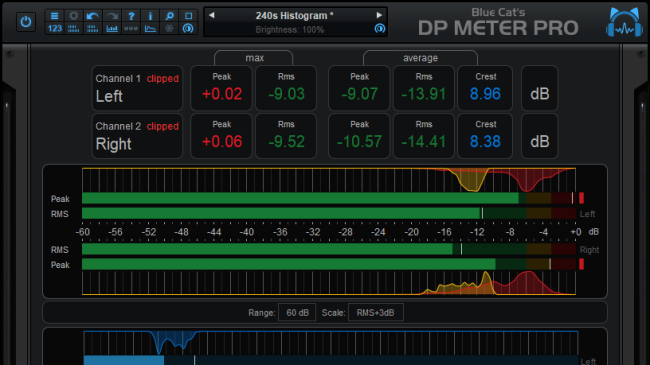Click the Blue Cat headphones logo
The image size is (650, 365).
[624, 22]
